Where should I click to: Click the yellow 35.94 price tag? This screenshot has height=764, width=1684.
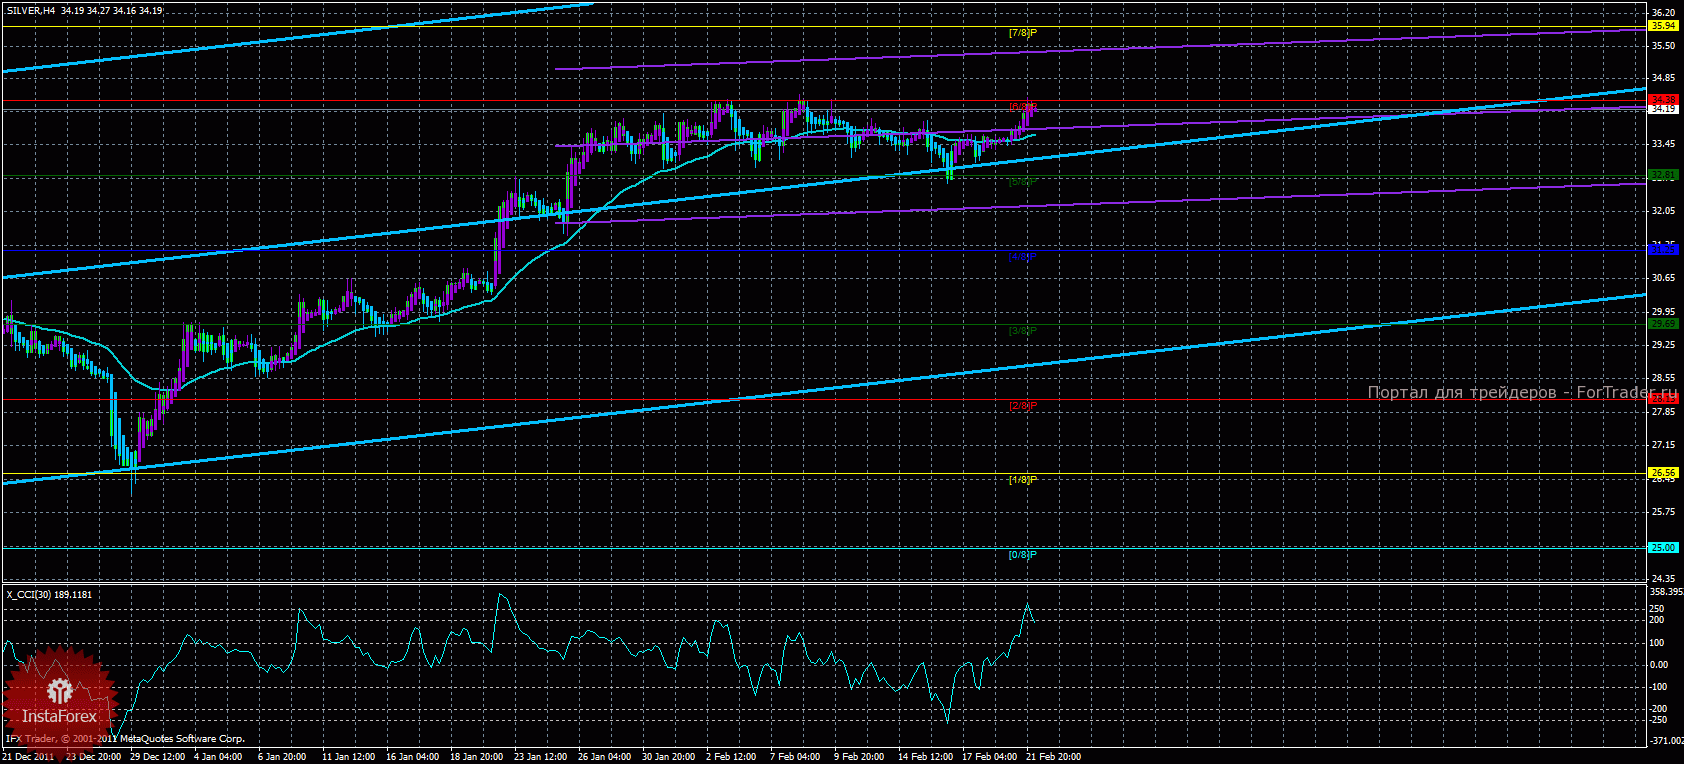[x=1663, y=26]
